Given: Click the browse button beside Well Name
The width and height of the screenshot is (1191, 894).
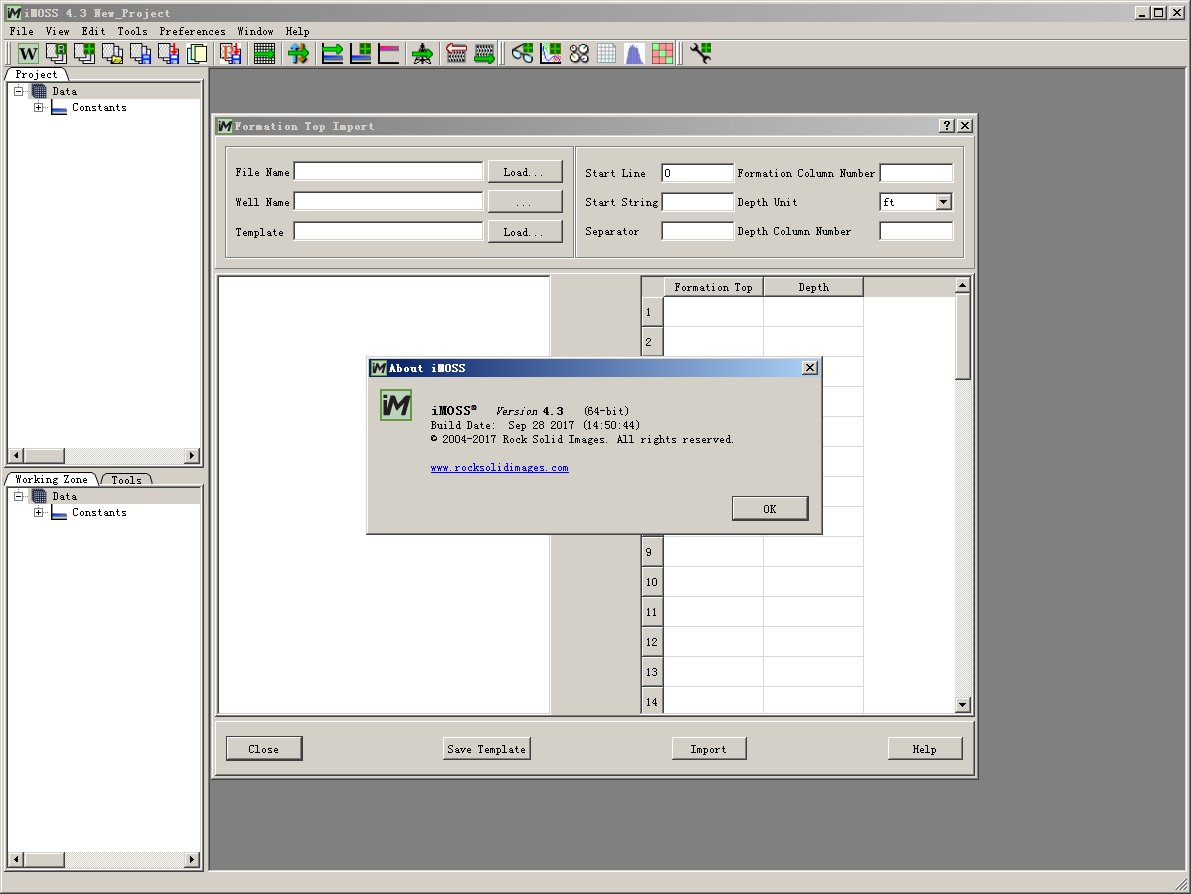Looking at the screenshot, I should (524, 202).
